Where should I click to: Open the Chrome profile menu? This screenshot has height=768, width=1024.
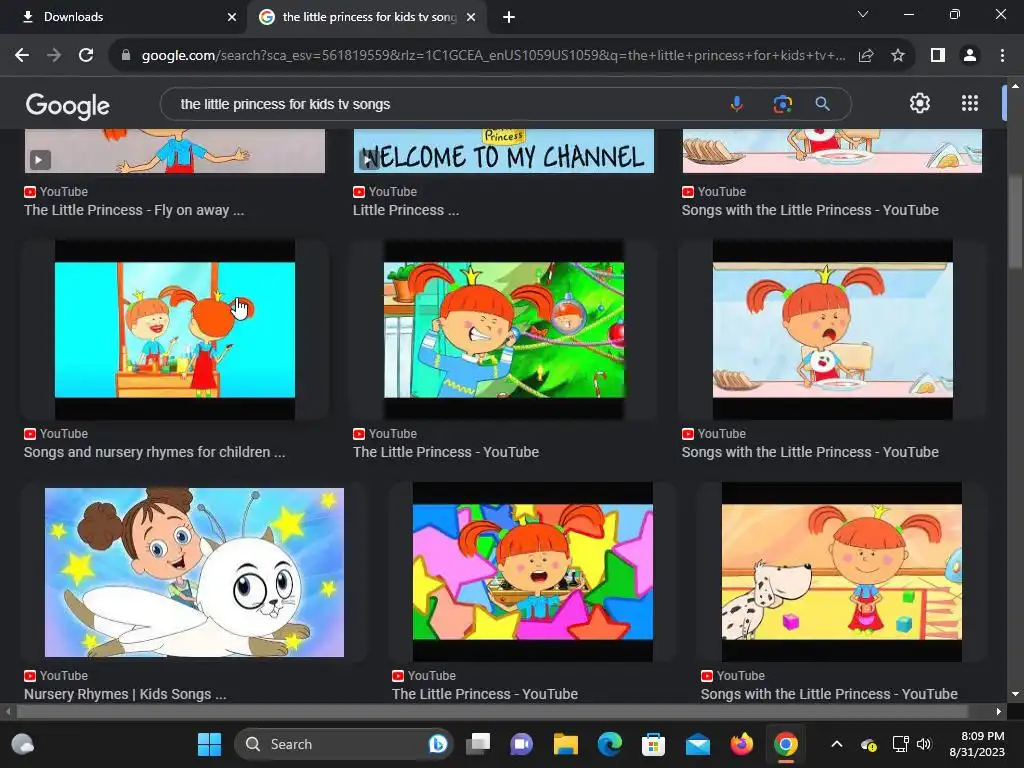click(970, 56)
